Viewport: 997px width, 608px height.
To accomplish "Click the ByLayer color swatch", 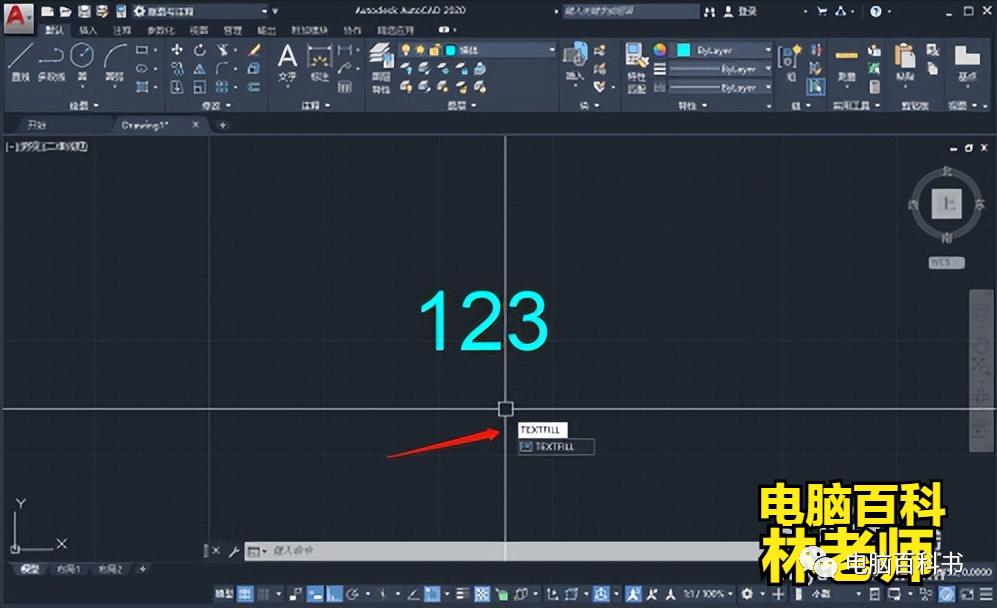I will (x=684, y=47).
